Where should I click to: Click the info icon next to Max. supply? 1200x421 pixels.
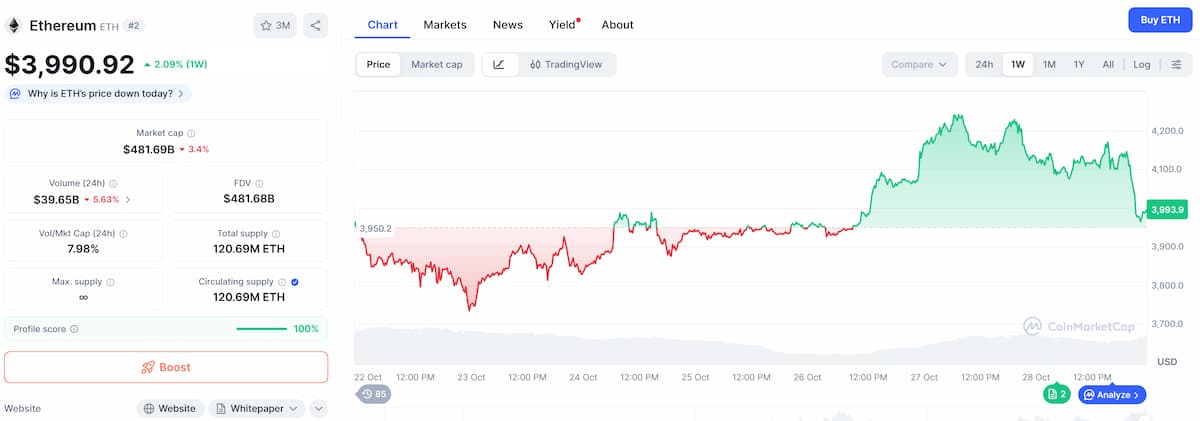(x=109, y=283)
